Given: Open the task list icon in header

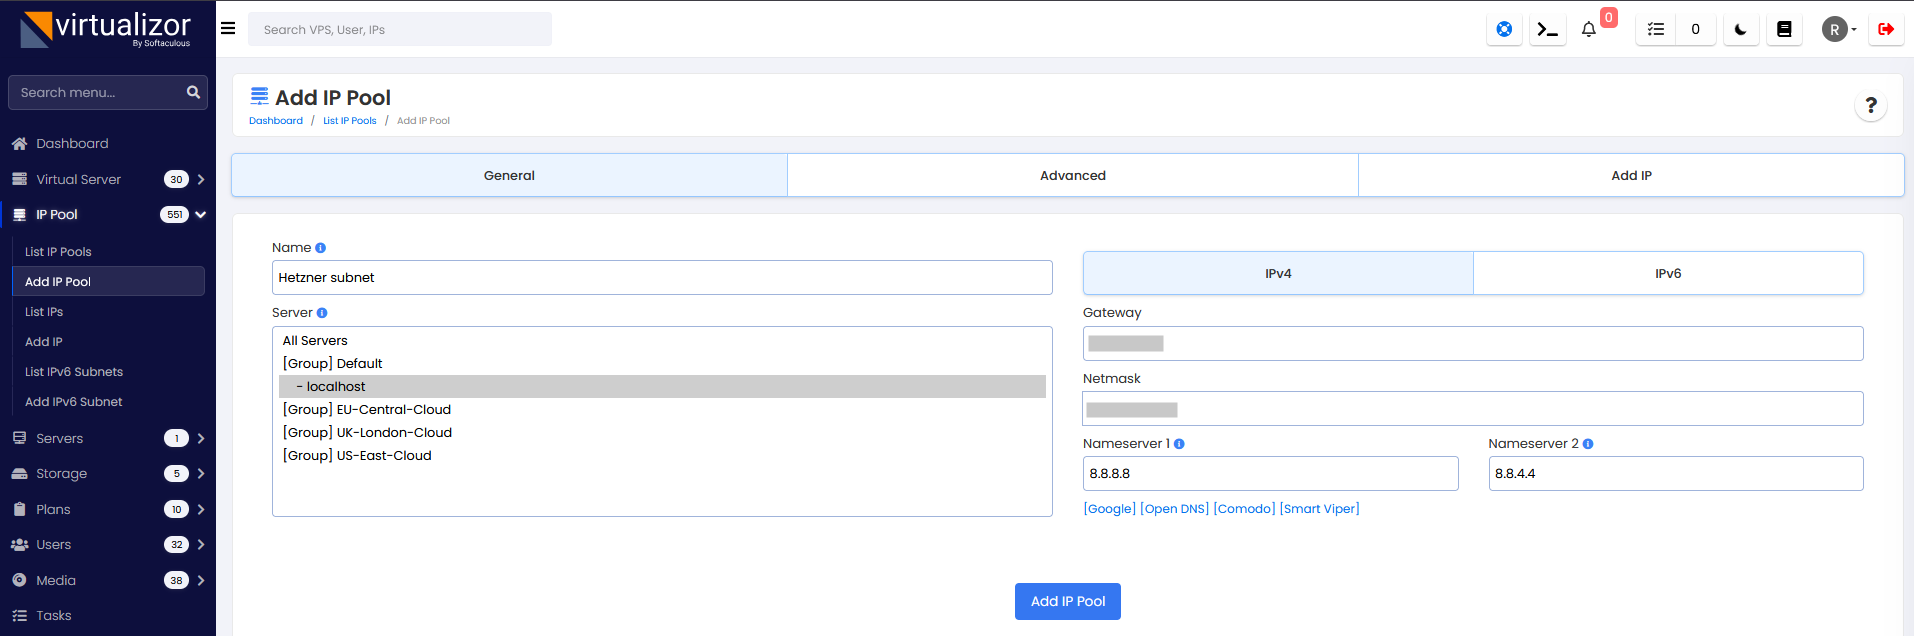Looking at the screenshot, I should [1656, 30].
